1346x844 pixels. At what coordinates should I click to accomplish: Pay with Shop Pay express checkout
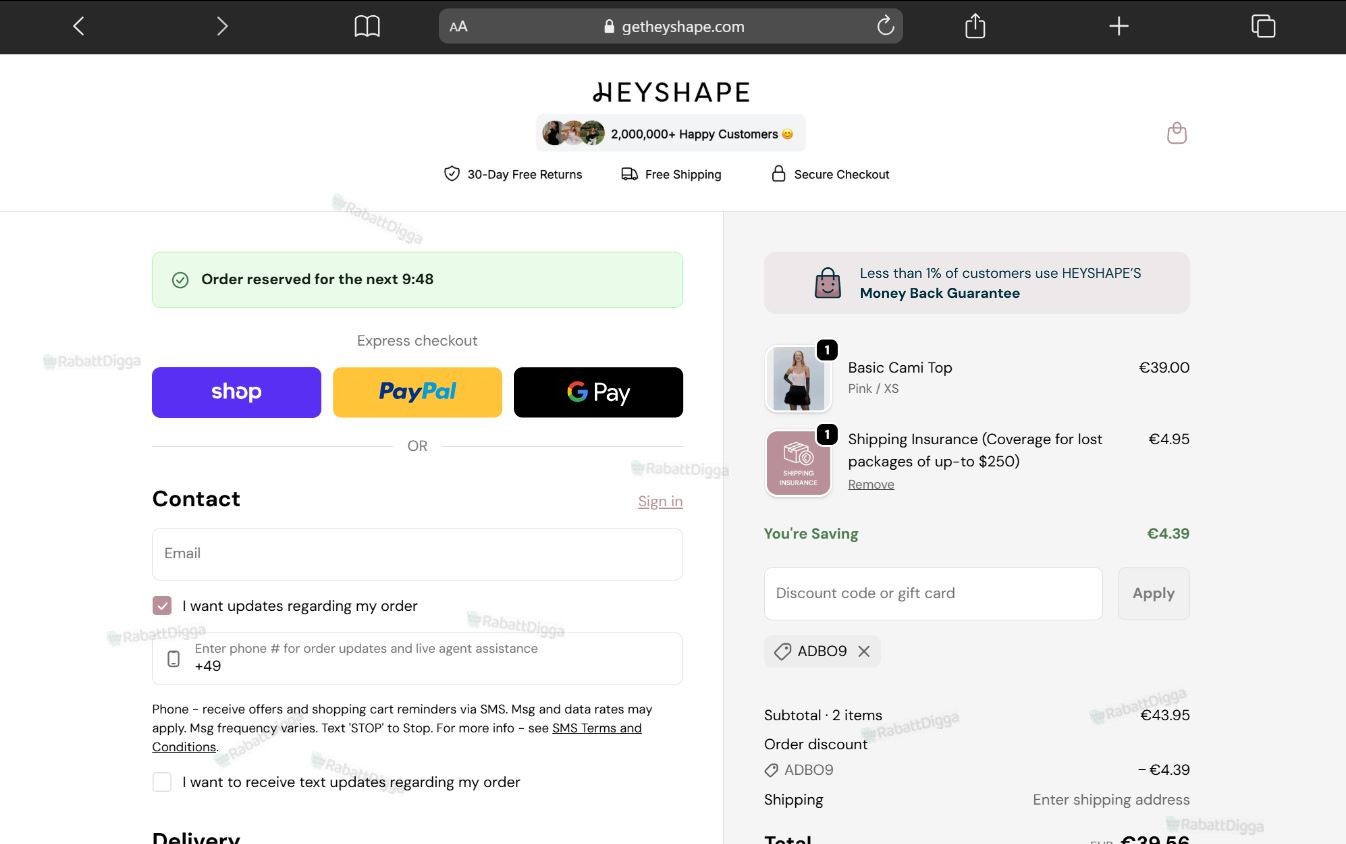(x=236, y=392)
